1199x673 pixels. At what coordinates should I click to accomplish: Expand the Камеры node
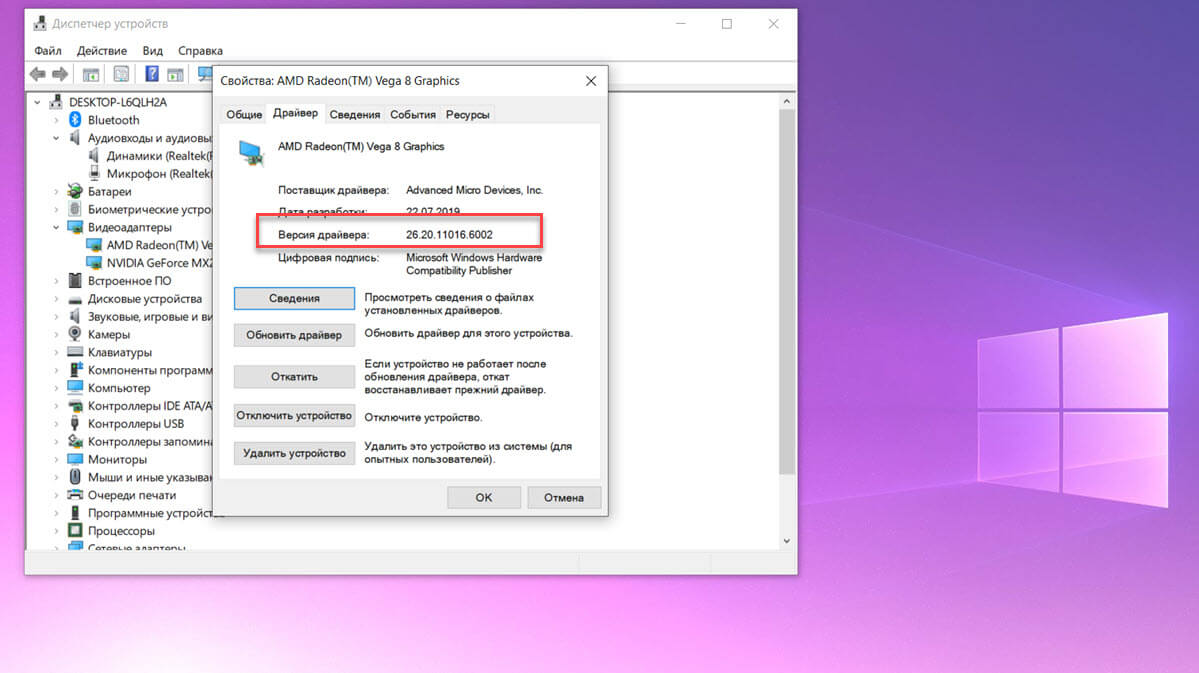(x=56, y=334)
